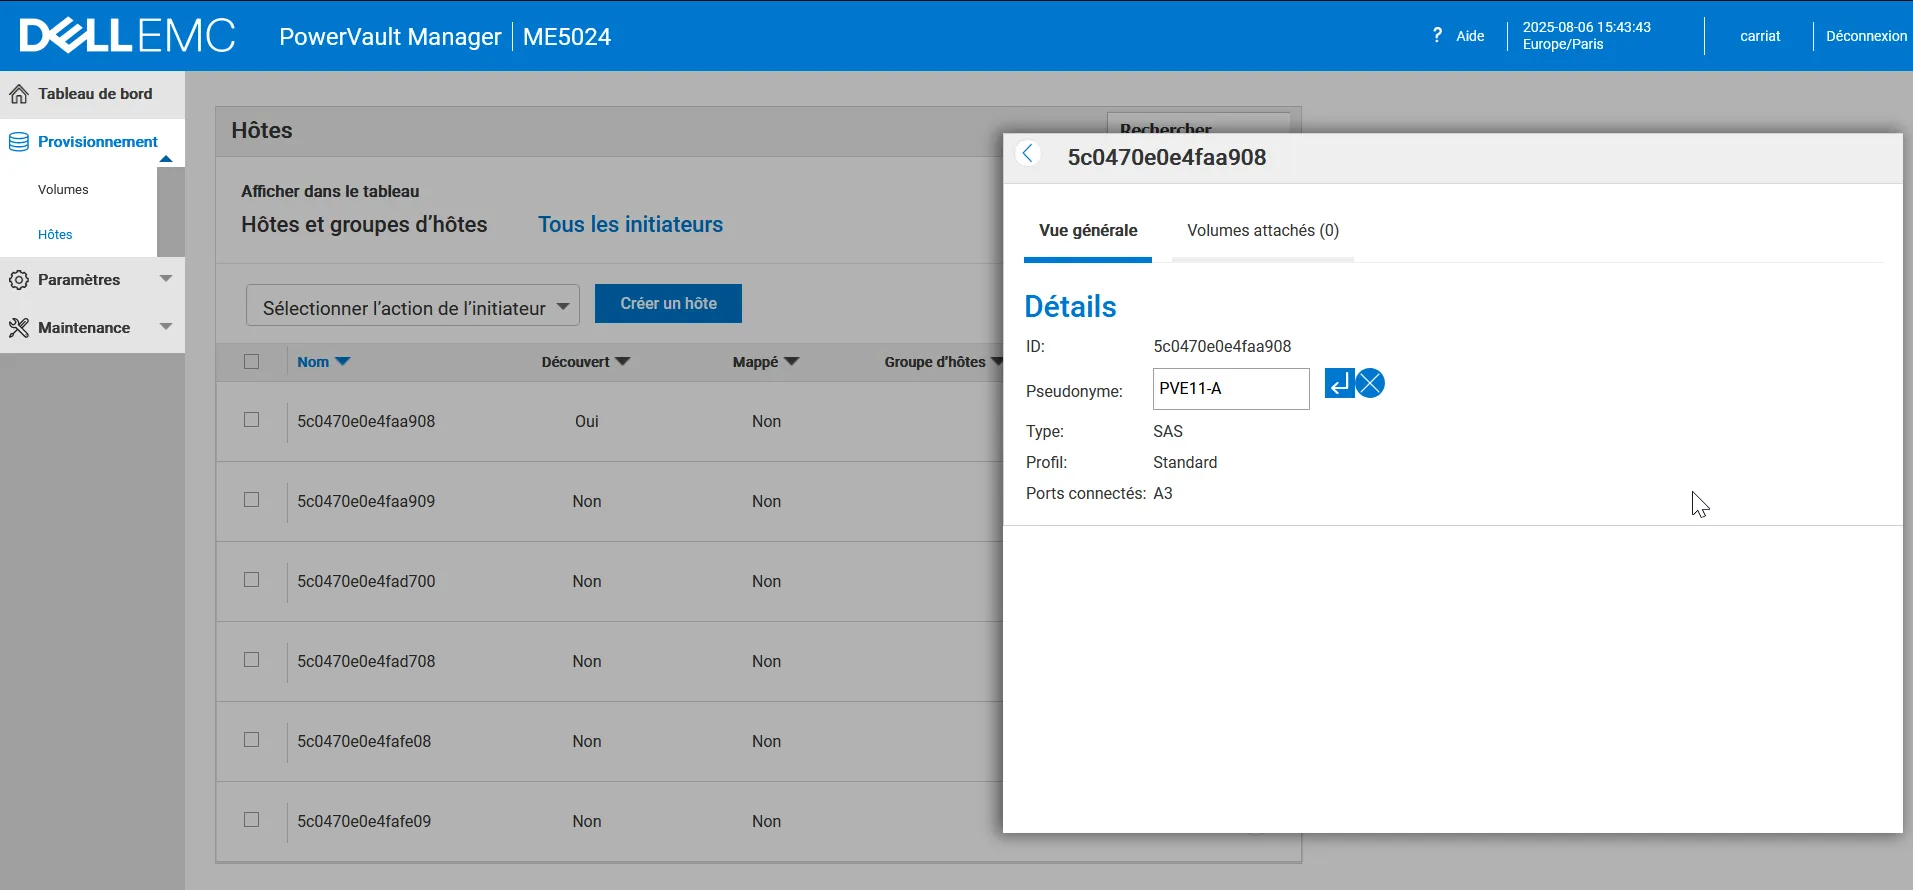
Task: Select the checkbox for 5c0470e0e4fad700
Action: [252, 580]
